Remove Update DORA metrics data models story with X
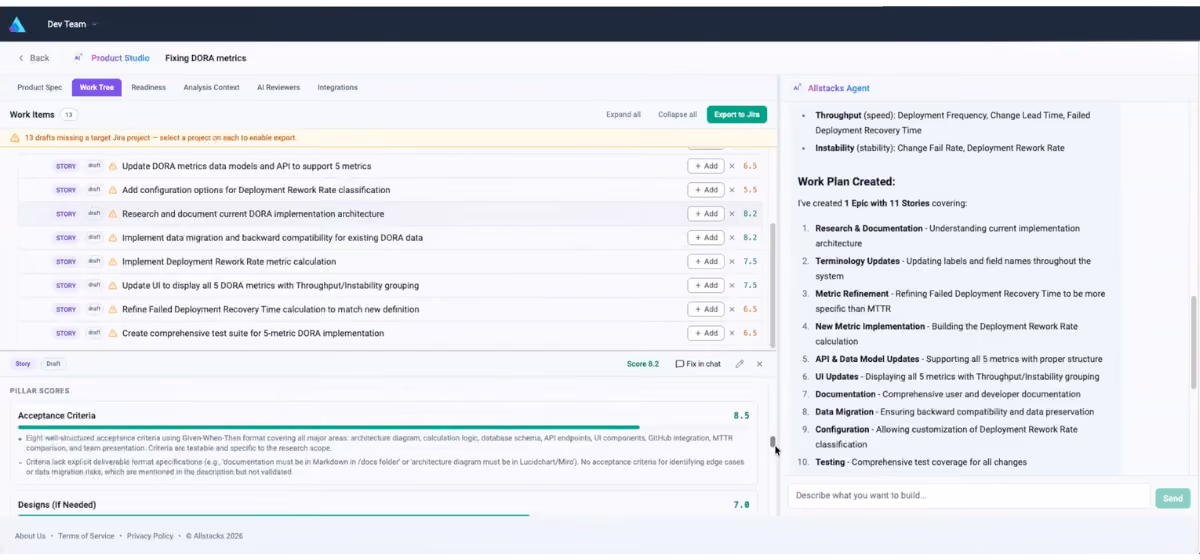 pos(732,166)
